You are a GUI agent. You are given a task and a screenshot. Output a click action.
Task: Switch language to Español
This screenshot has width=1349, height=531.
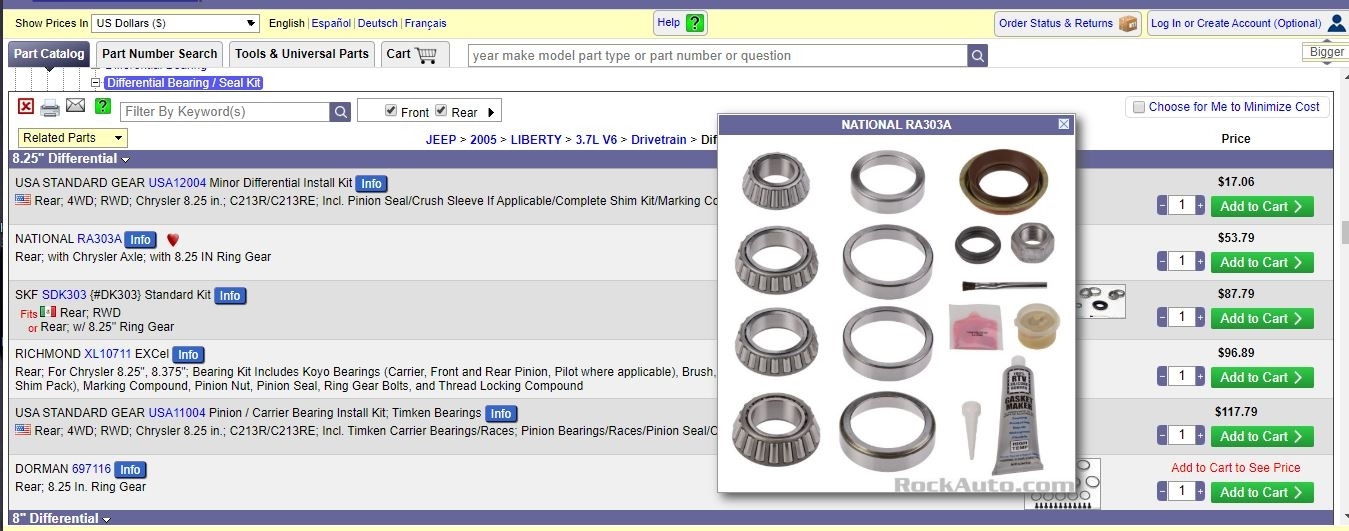(331, 23)
